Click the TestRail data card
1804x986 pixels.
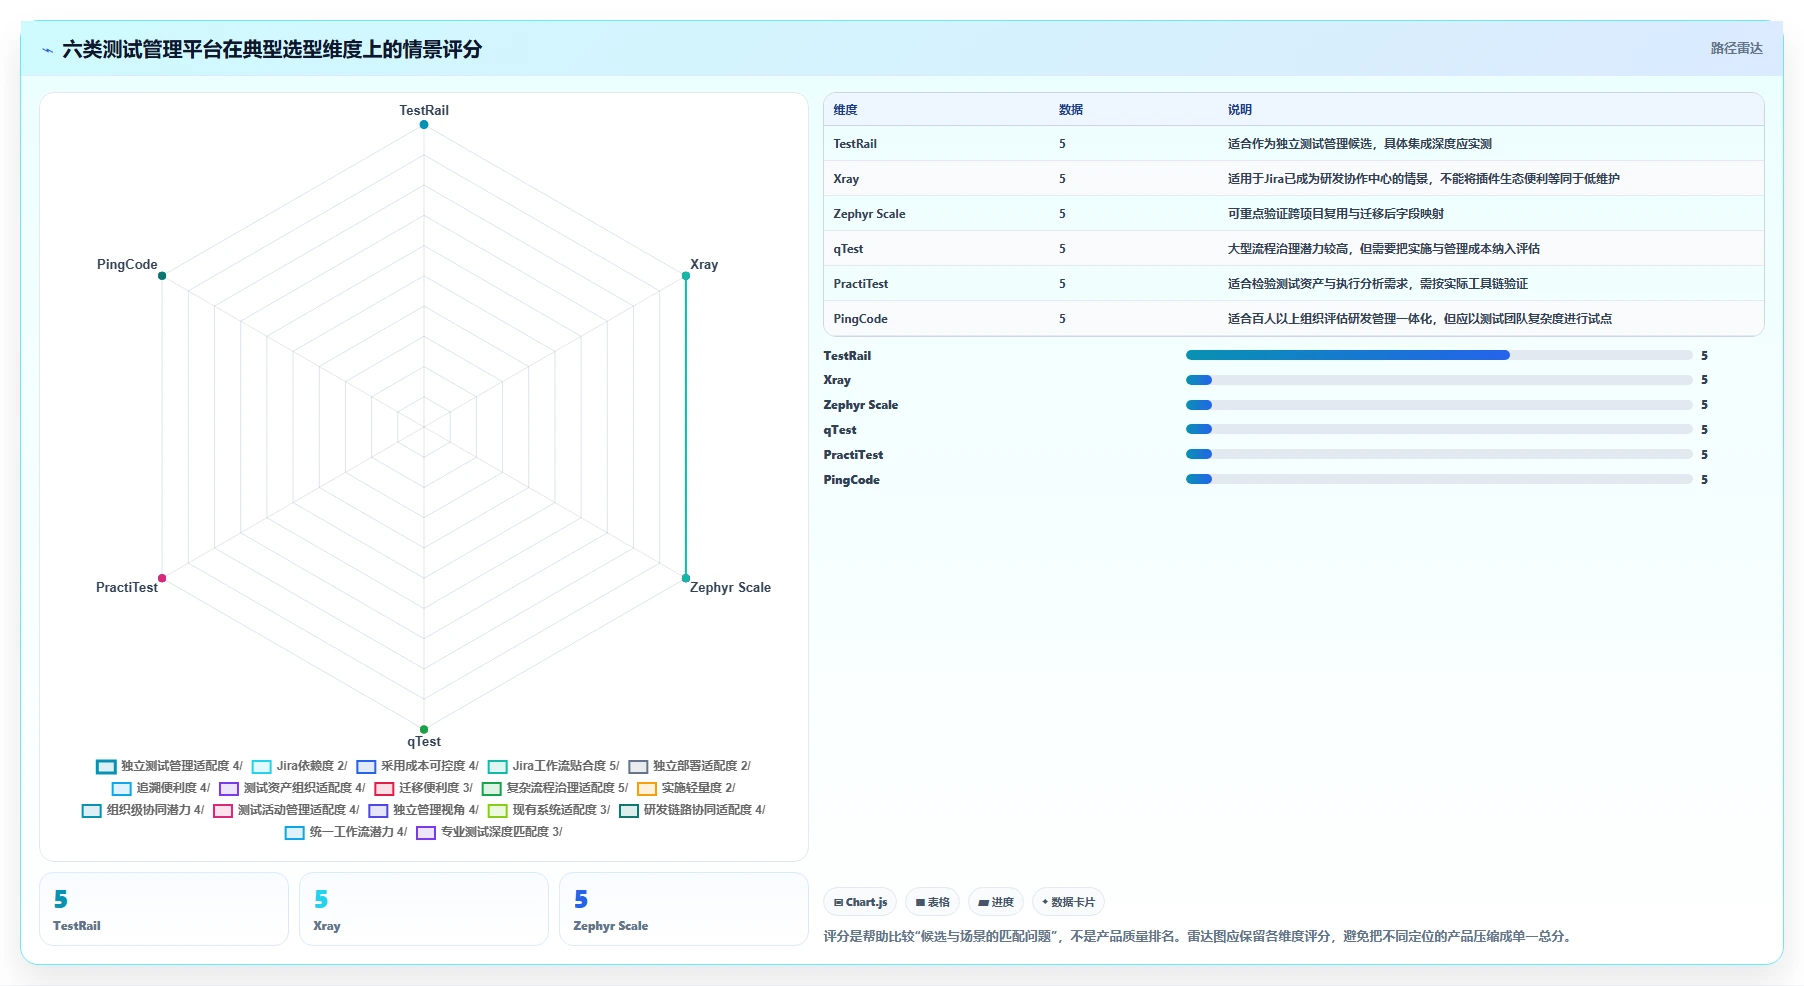(164, 909)
